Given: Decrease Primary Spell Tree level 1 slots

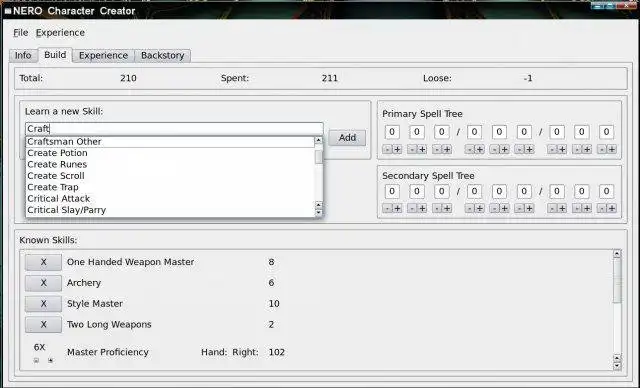Looking at the screenshot, I should [387, 150].
